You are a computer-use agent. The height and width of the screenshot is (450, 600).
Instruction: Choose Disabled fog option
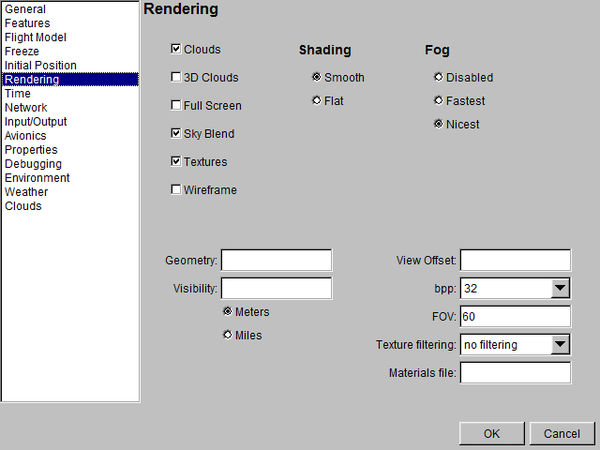point(438,77)
